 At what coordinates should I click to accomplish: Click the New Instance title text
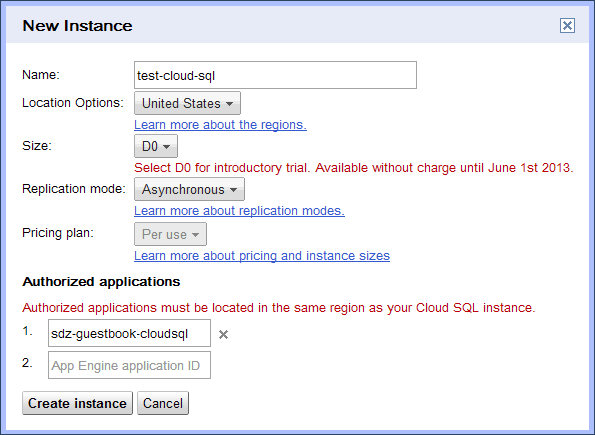(77, 26)
